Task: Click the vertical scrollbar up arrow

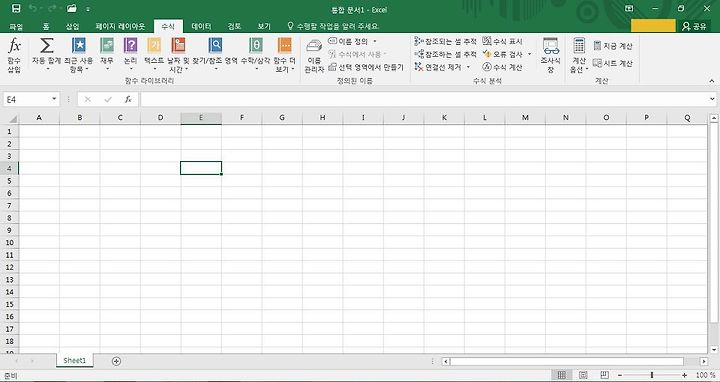Action: [714, 118]
